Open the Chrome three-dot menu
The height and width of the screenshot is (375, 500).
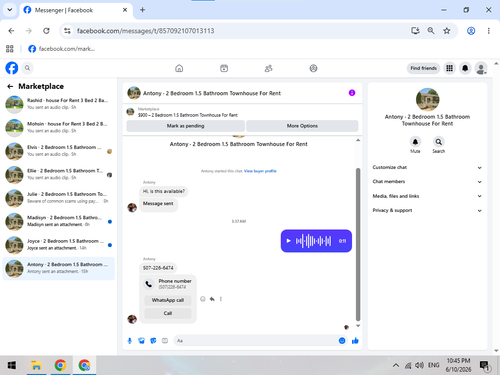point(489,31)
